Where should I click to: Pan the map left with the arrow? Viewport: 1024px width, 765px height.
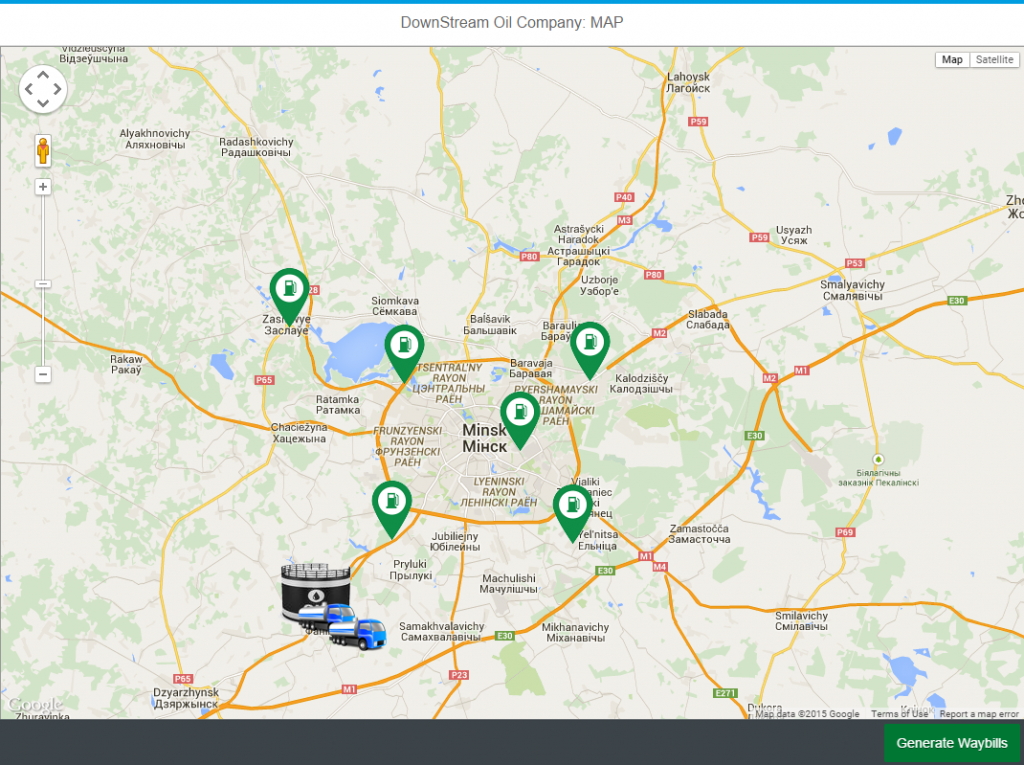click(x=29, y=89)
